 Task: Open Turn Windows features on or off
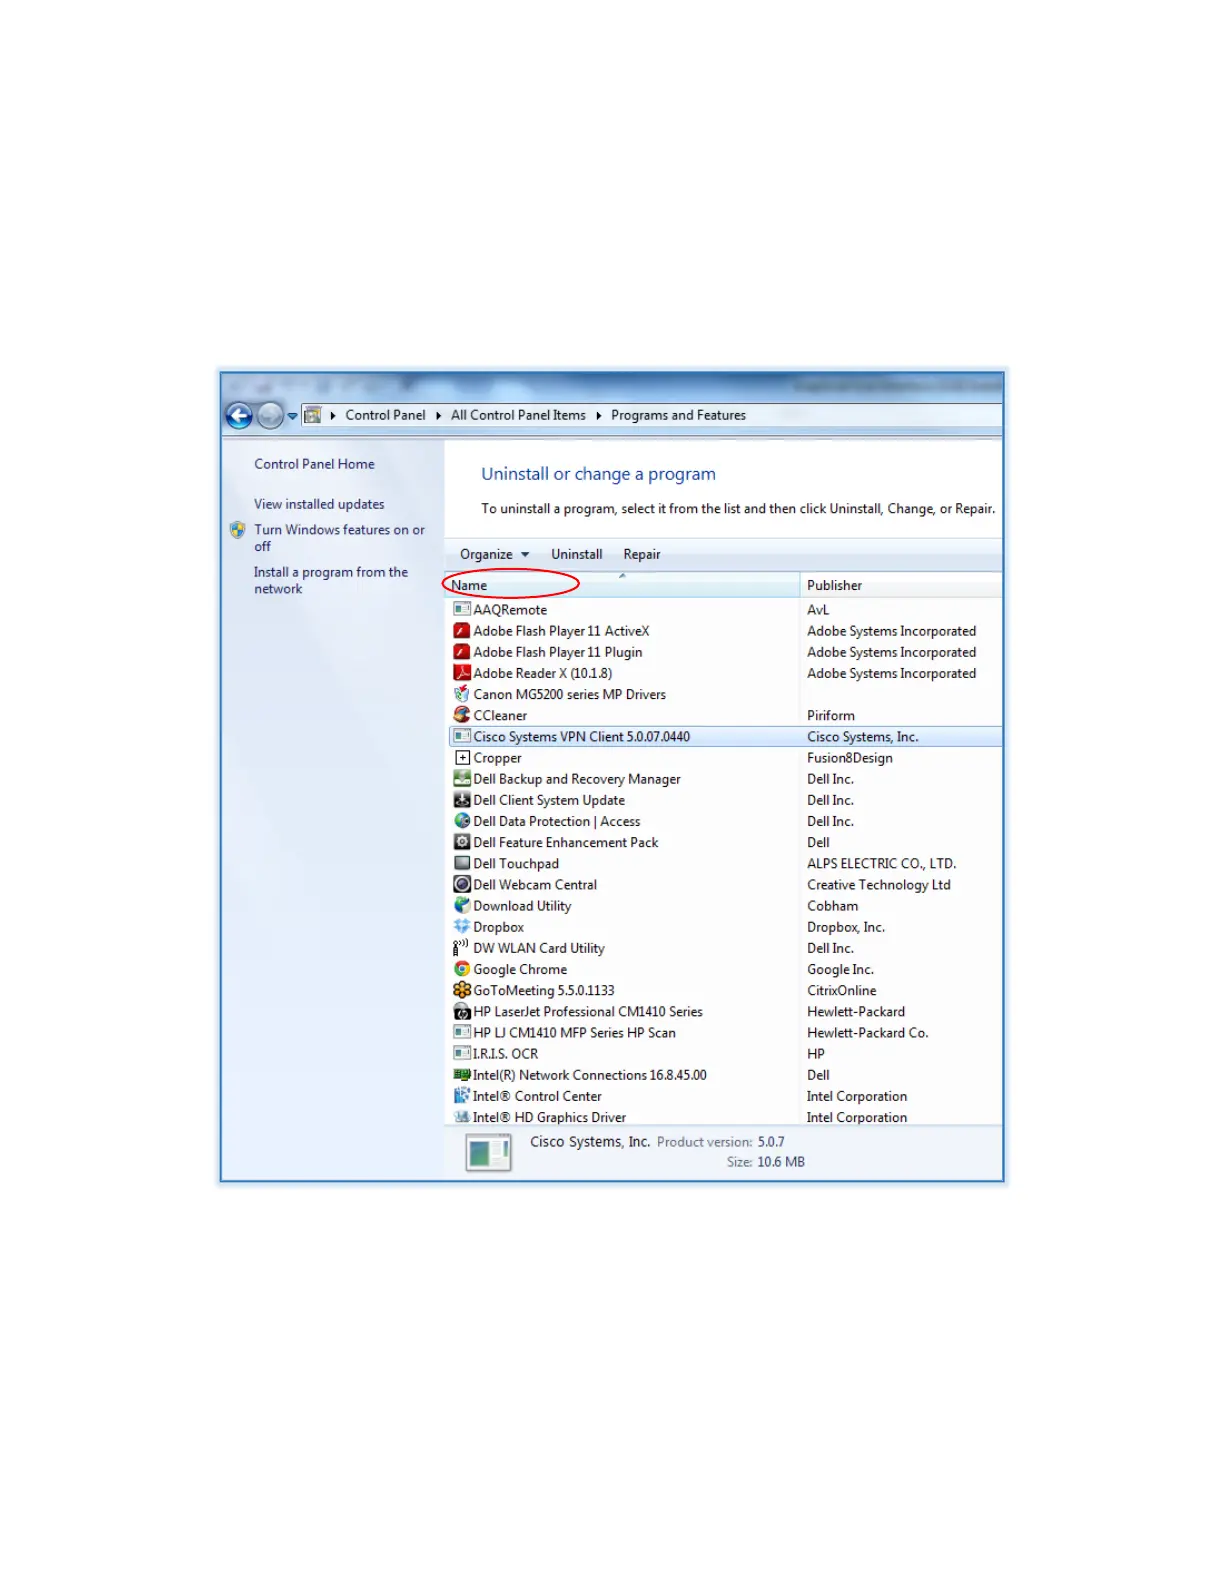click(339, 538)
